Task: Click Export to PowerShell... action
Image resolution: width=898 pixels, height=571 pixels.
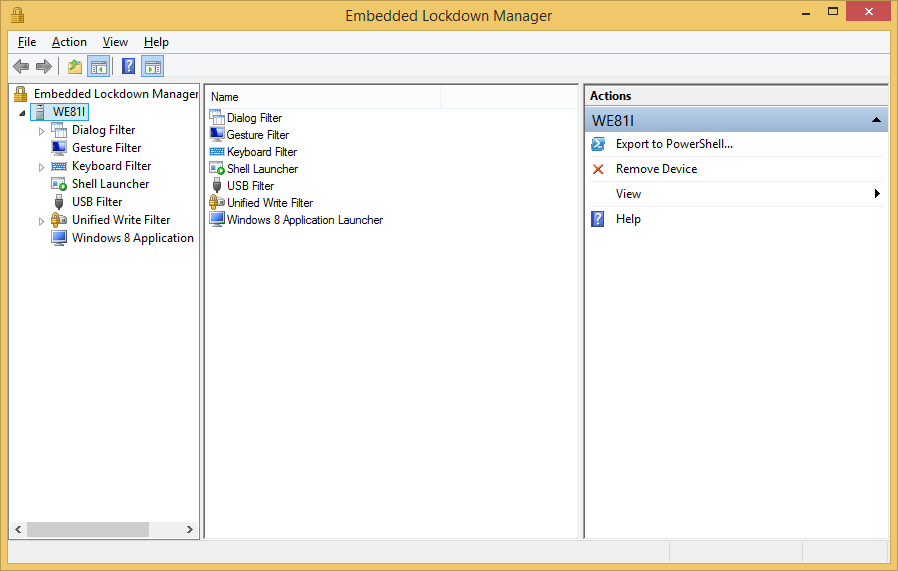Action: [674, 144]
